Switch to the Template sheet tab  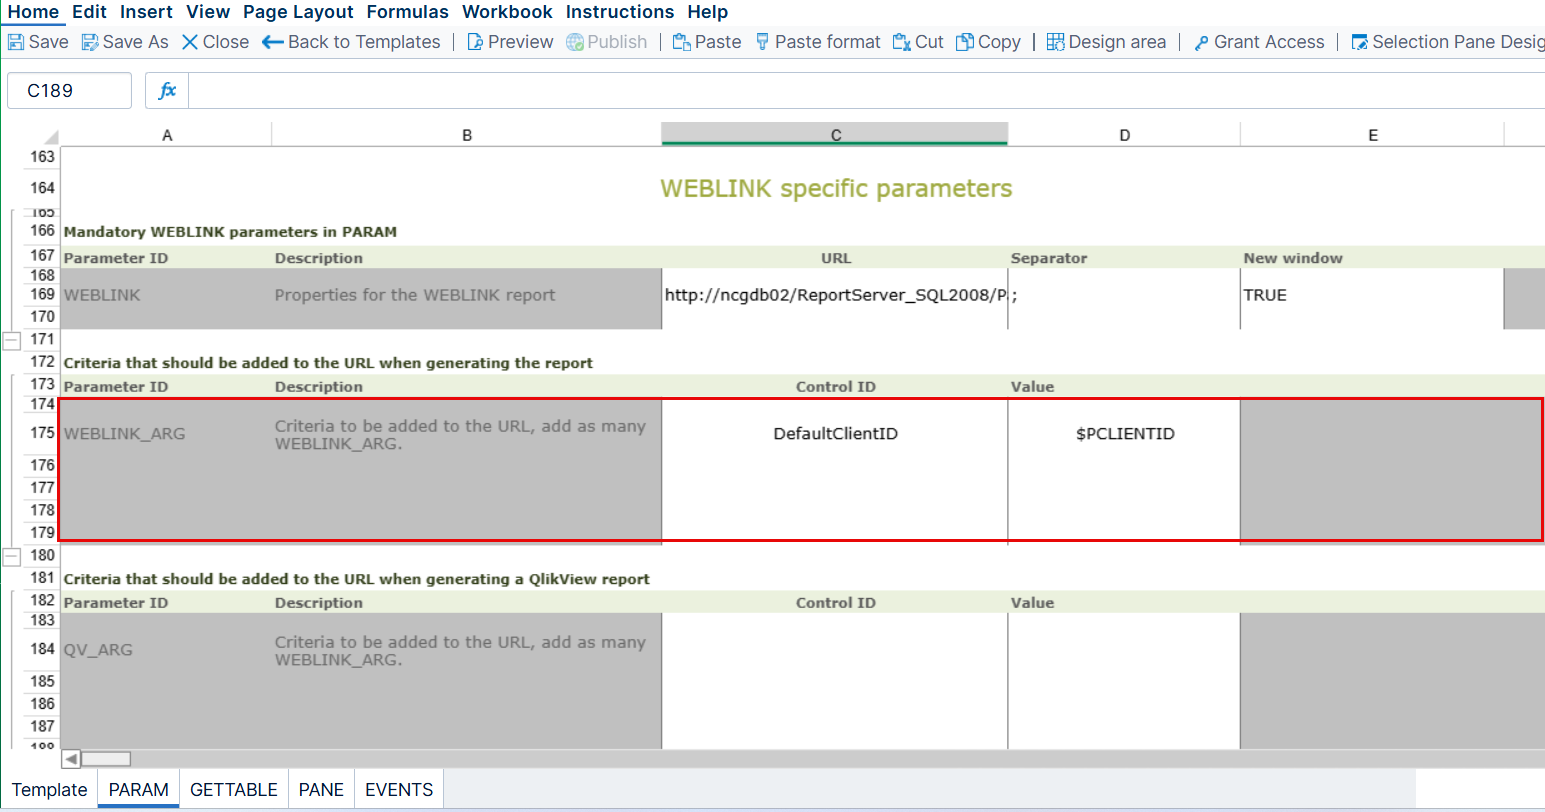click(49, 789)
